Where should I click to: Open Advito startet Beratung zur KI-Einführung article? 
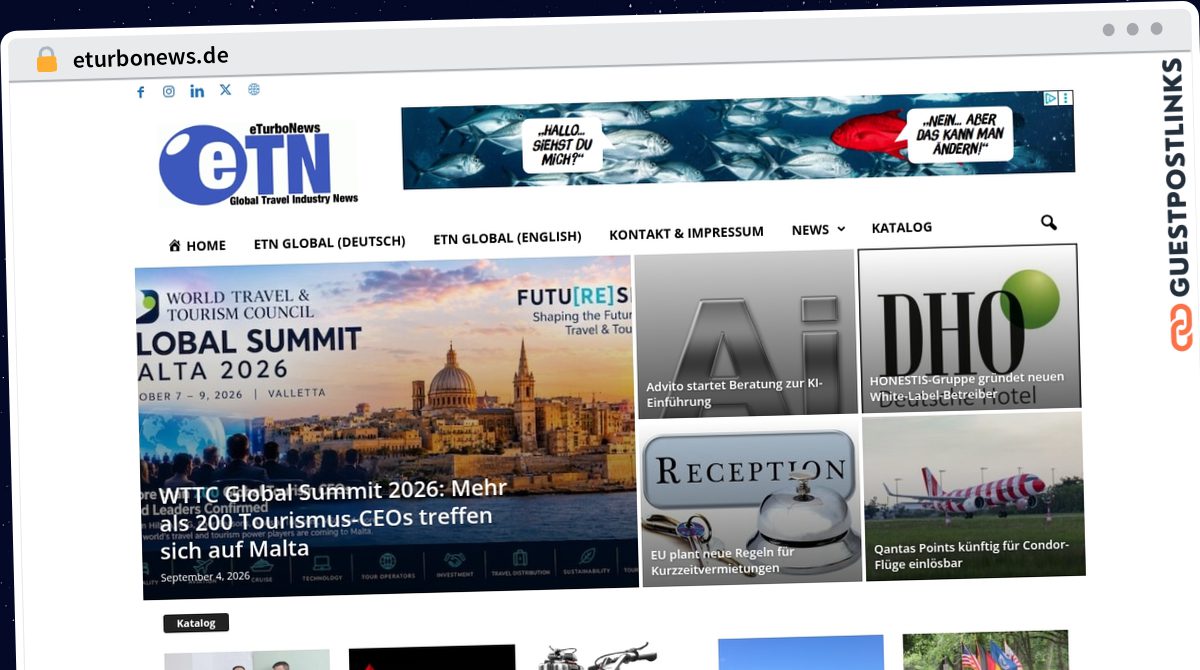pos(735,393)
